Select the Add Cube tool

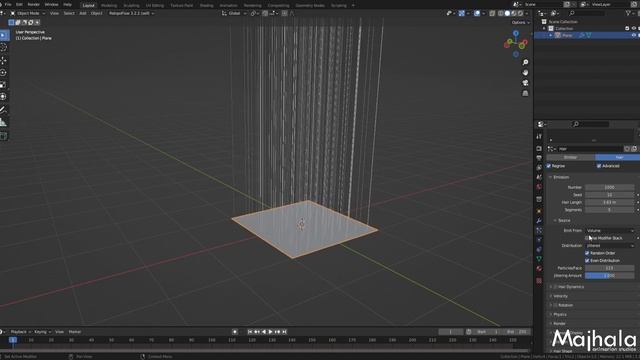pyautogui.click(x=4, y=136)
